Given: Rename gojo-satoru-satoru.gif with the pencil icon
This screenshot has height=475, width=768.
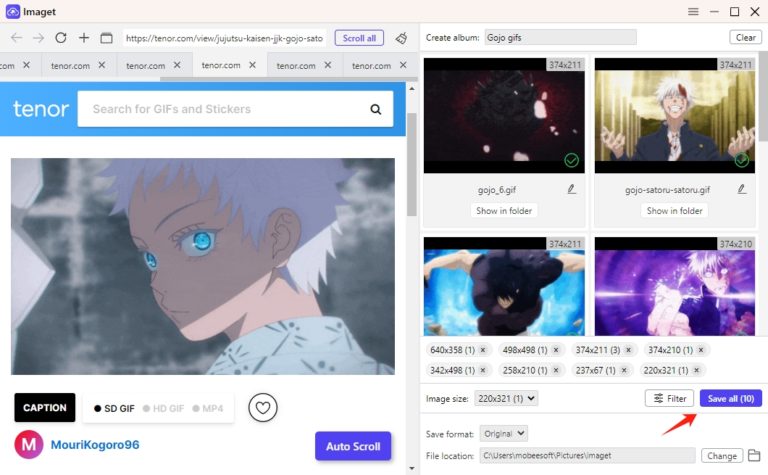Looking at the screenshot, I should point(742,189).
